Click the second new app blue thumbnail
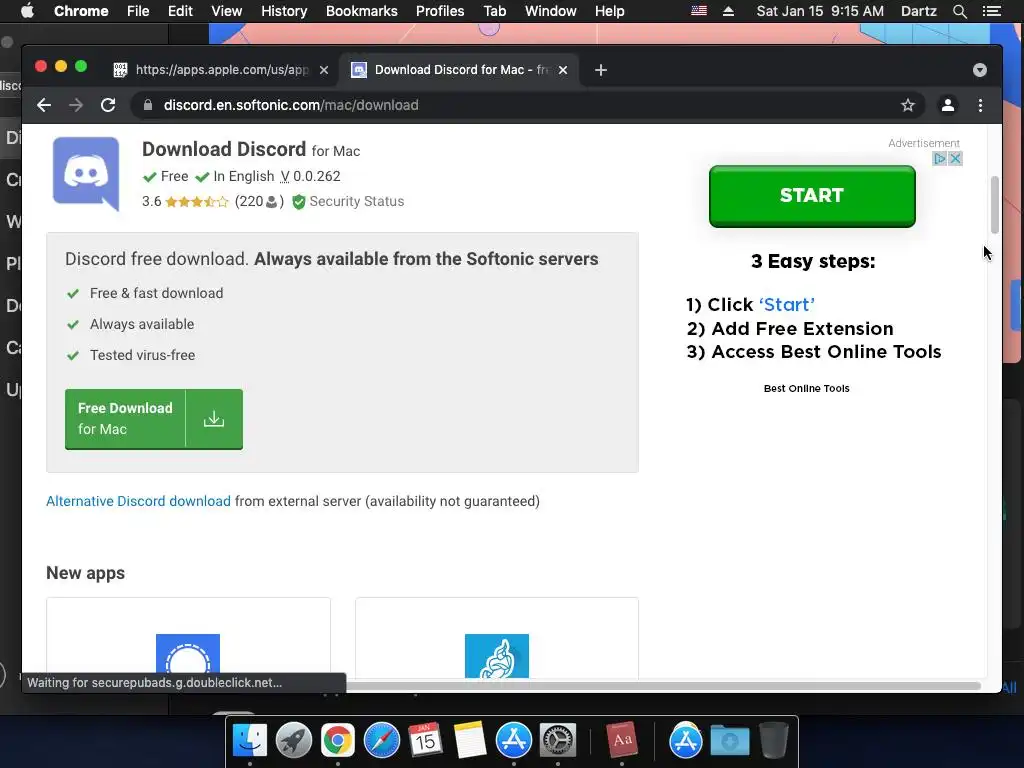Screen dimensions: 1024x768 [x=497, y=656]
